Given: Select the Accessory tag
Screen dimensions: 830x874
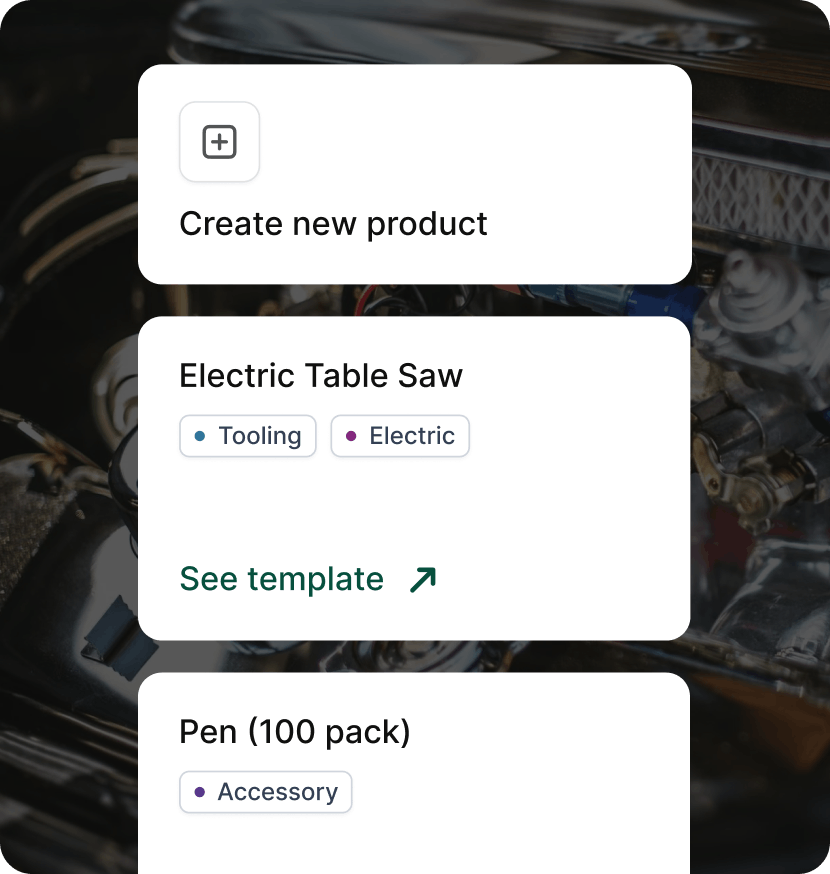Looking at the screenshot, I should pos(266,792).
